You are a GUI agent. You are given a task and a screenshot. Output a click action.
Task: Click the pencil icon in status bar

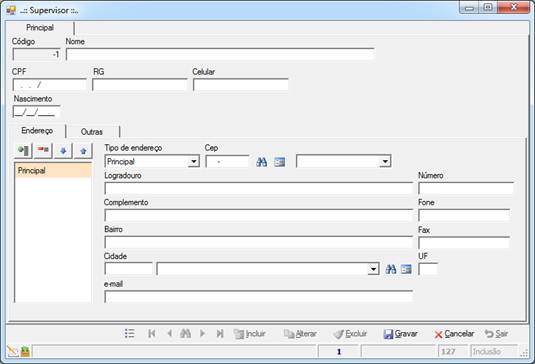click(x=13, y=351)
